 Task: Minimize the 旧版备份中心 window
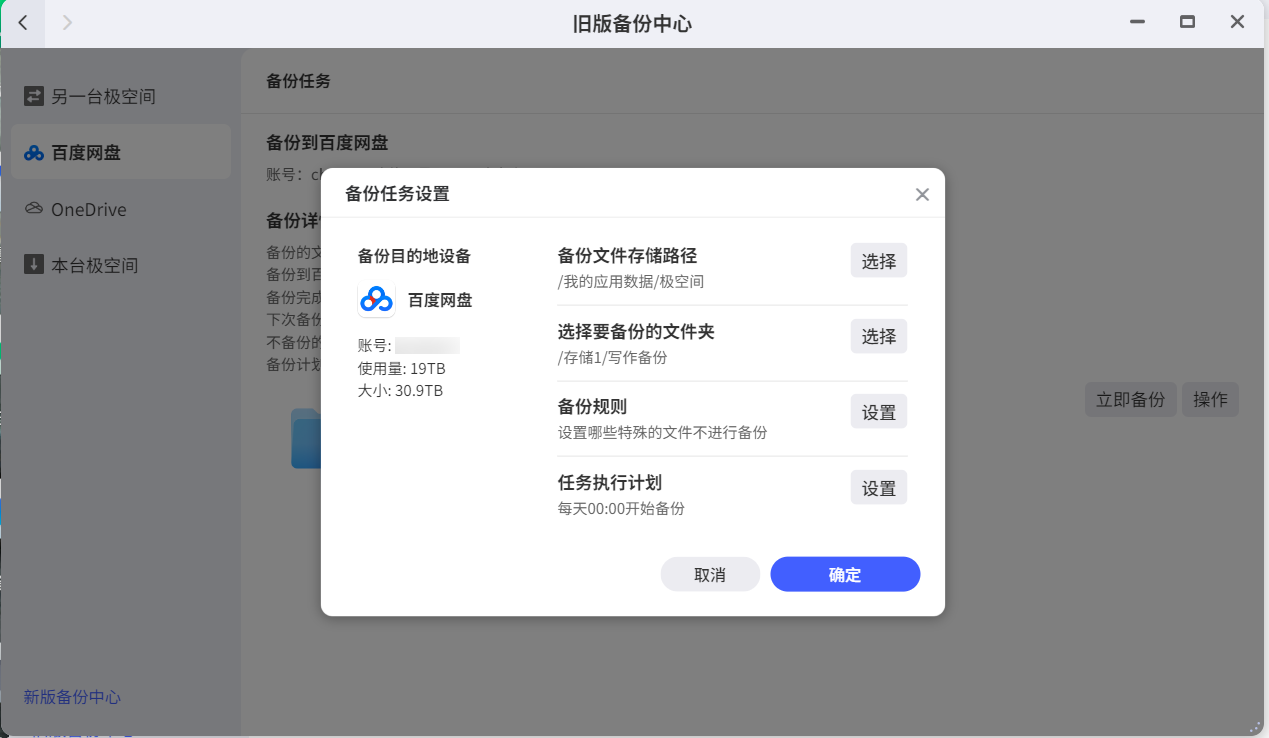pyautogui.click(x=1137, y=22)
